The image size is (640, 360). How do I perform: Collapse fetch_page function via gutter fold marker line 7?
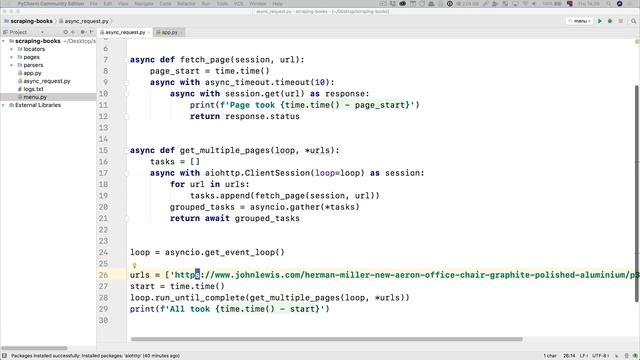(x=127, y=60)
